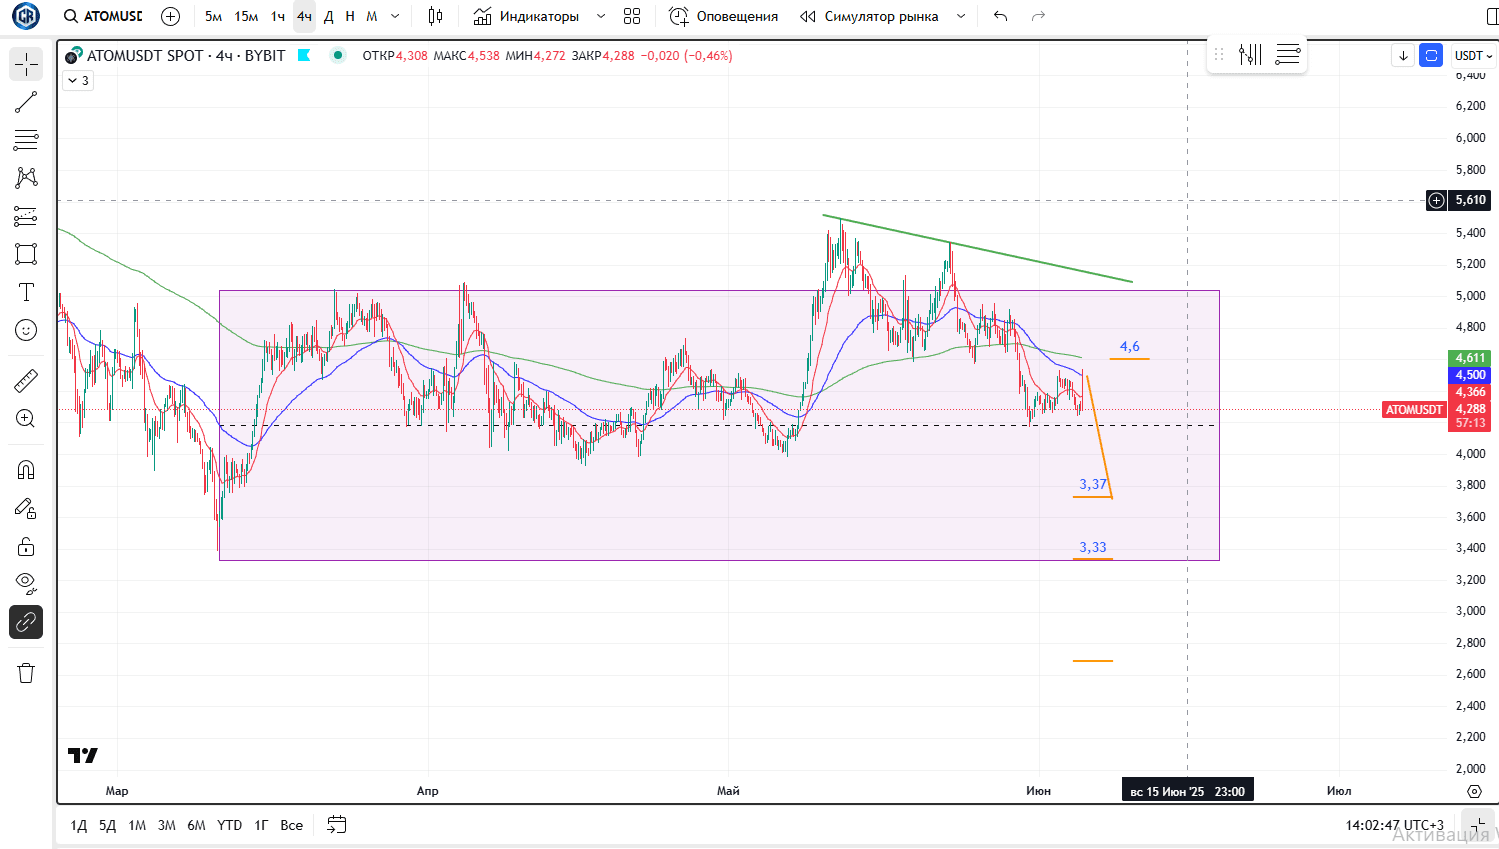Select the geometric shapes tool
Screen dimensions: 1499x849
[x=26, y=254]
